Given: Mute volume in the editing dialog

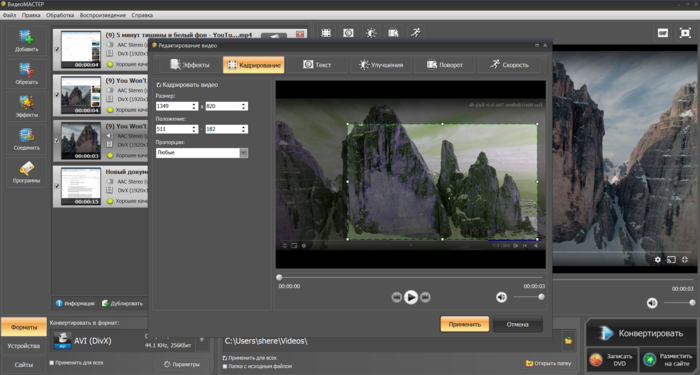Looking at the screenshot, I should tap(501, 297).
